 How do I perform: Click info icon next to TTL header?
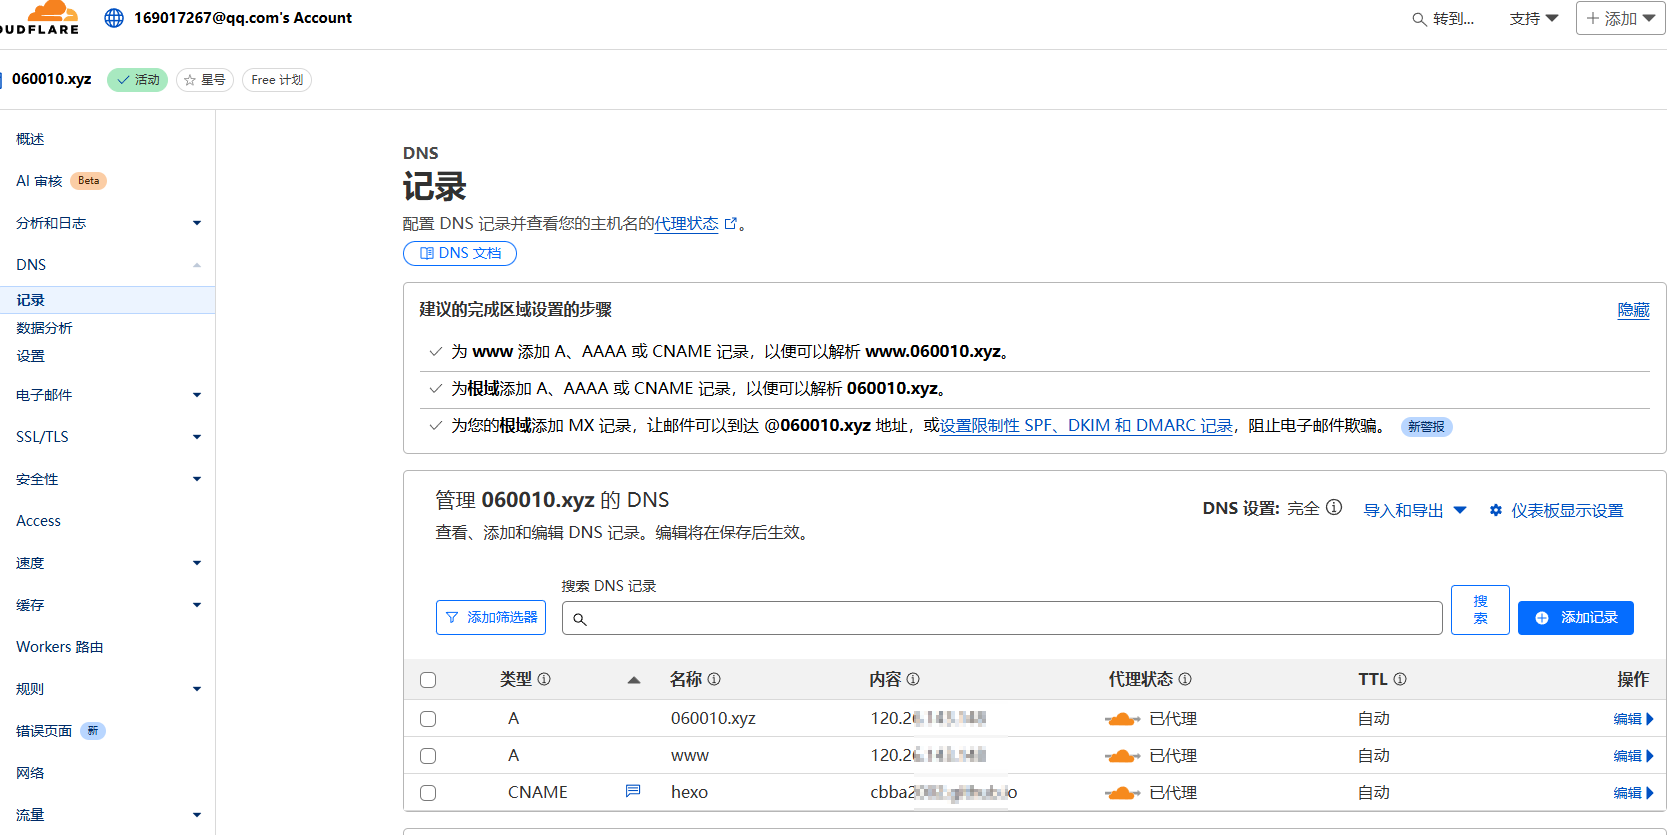point(1400,679)
